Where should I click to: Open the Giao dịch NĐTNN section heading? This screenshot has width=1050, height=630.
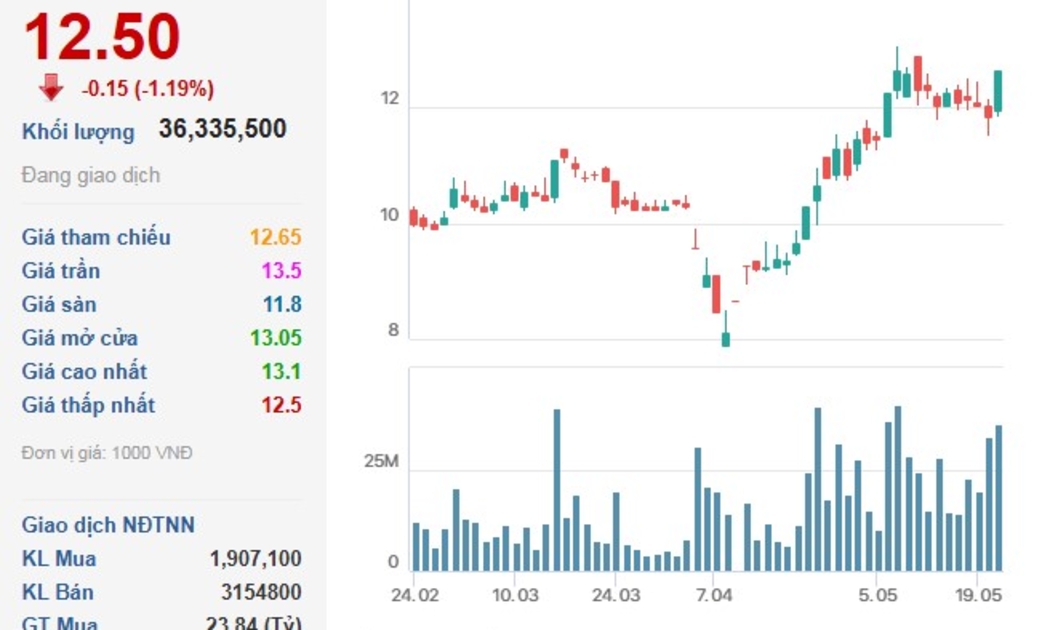click(108, 525)
